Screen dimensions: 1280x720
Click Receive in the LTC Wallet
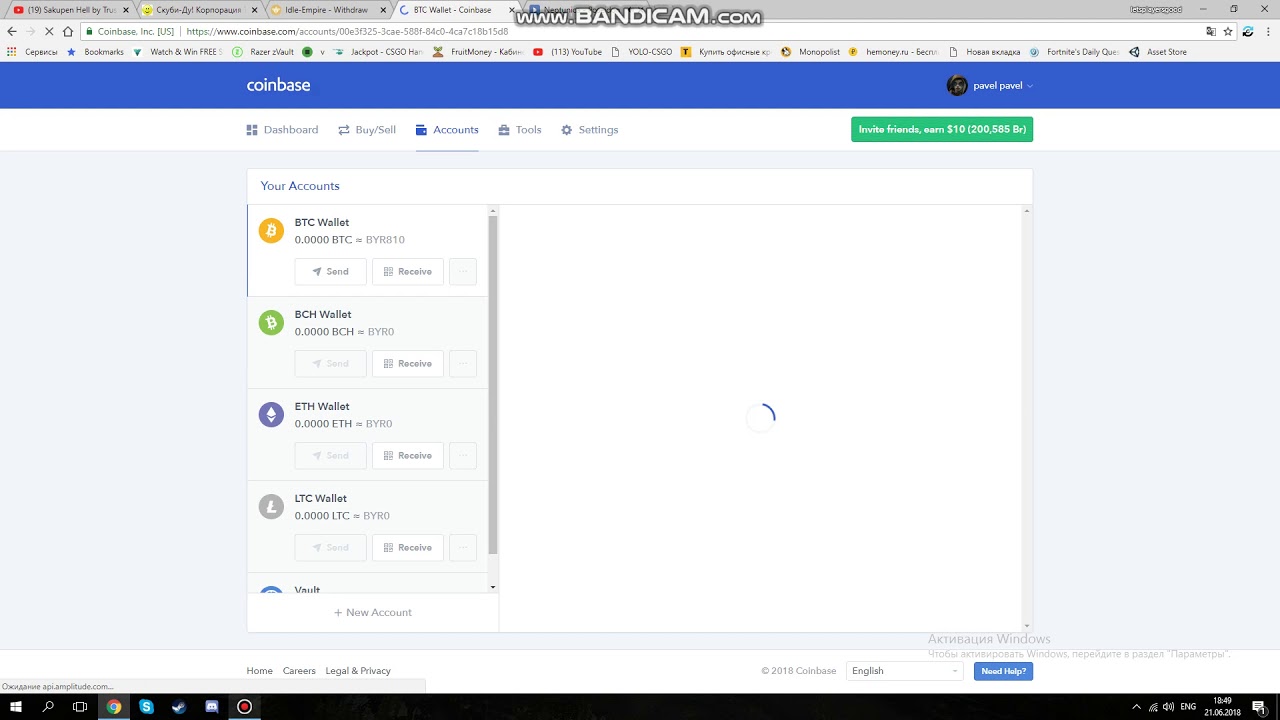pyautogui.click(x=408, y=548)
